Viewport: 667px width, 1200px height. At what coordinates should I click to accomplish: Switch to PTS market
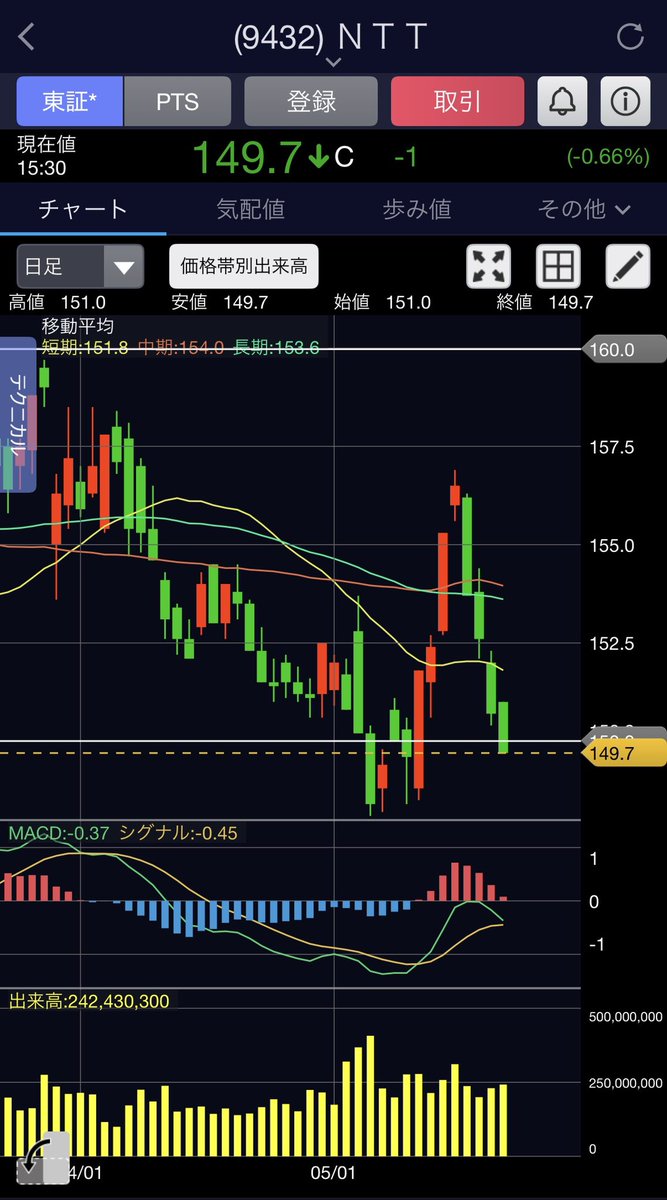(177, 101)
